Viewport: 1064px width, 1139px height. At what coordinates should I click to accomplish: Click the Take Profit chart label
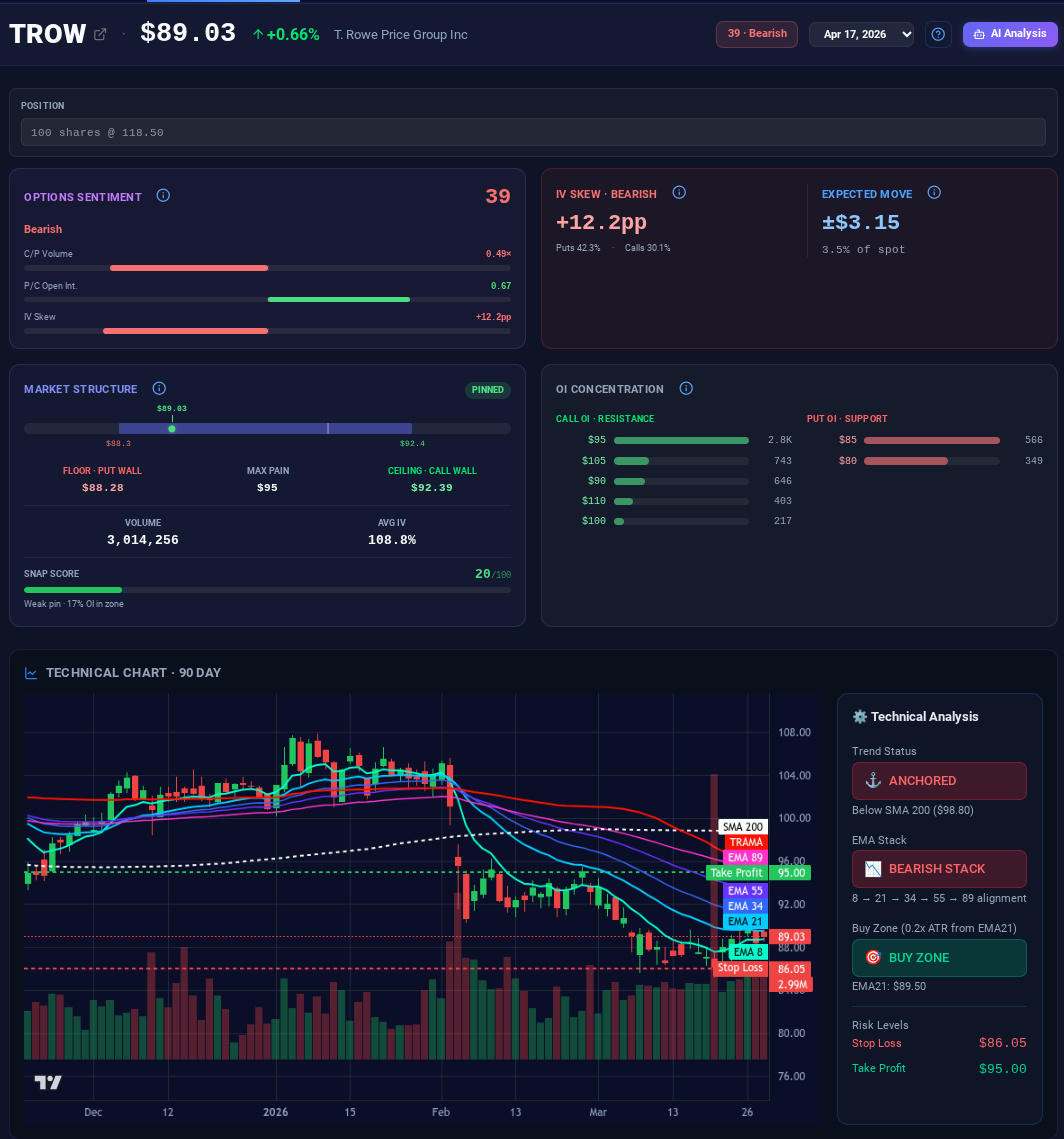[x=736, y=872]
